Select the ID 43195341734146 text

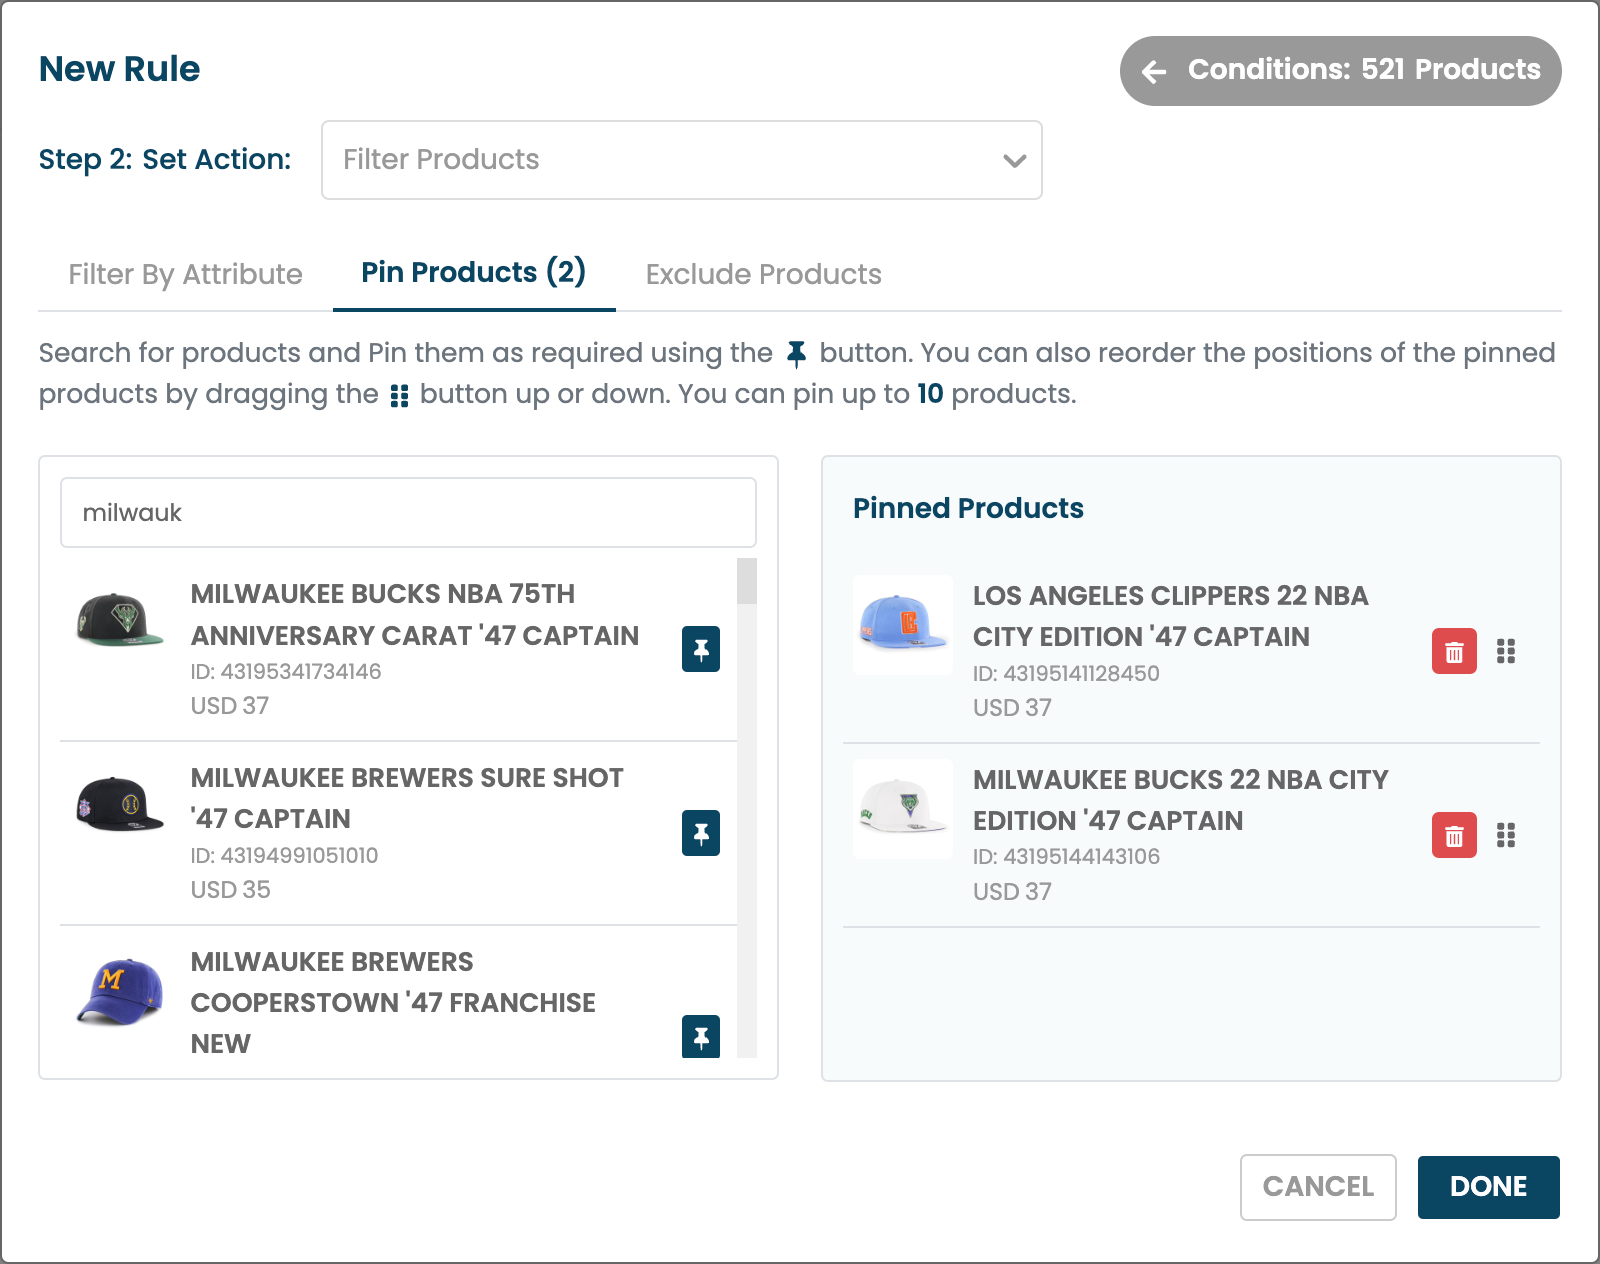coord(286,671)
